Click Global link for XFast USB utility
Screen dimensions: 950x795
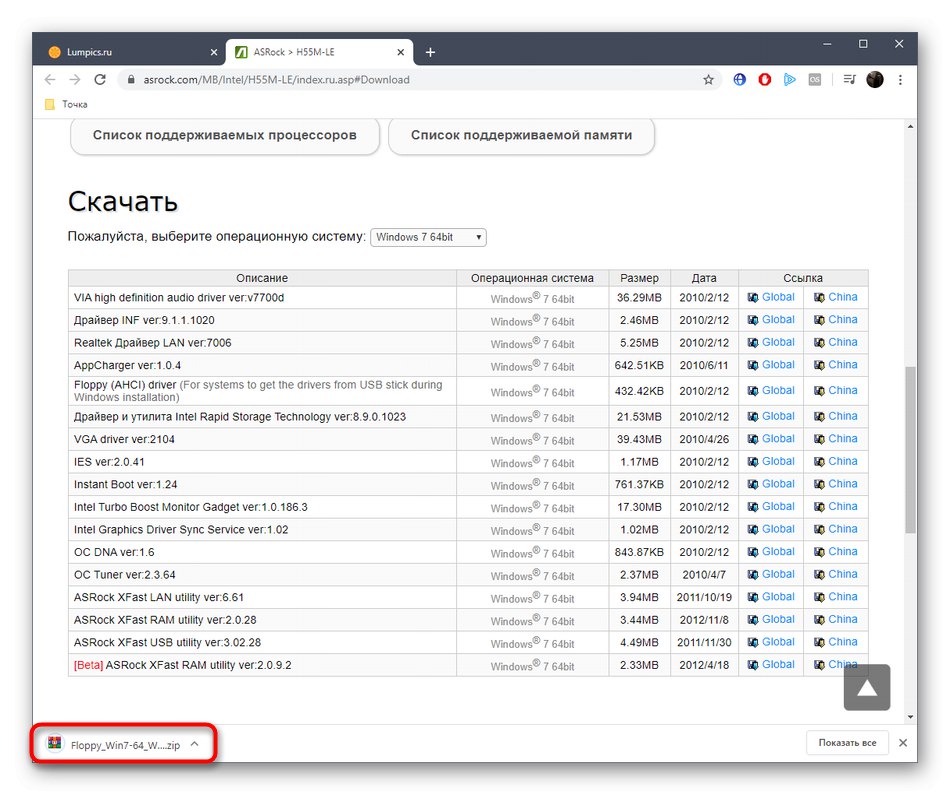click(778, 642)
